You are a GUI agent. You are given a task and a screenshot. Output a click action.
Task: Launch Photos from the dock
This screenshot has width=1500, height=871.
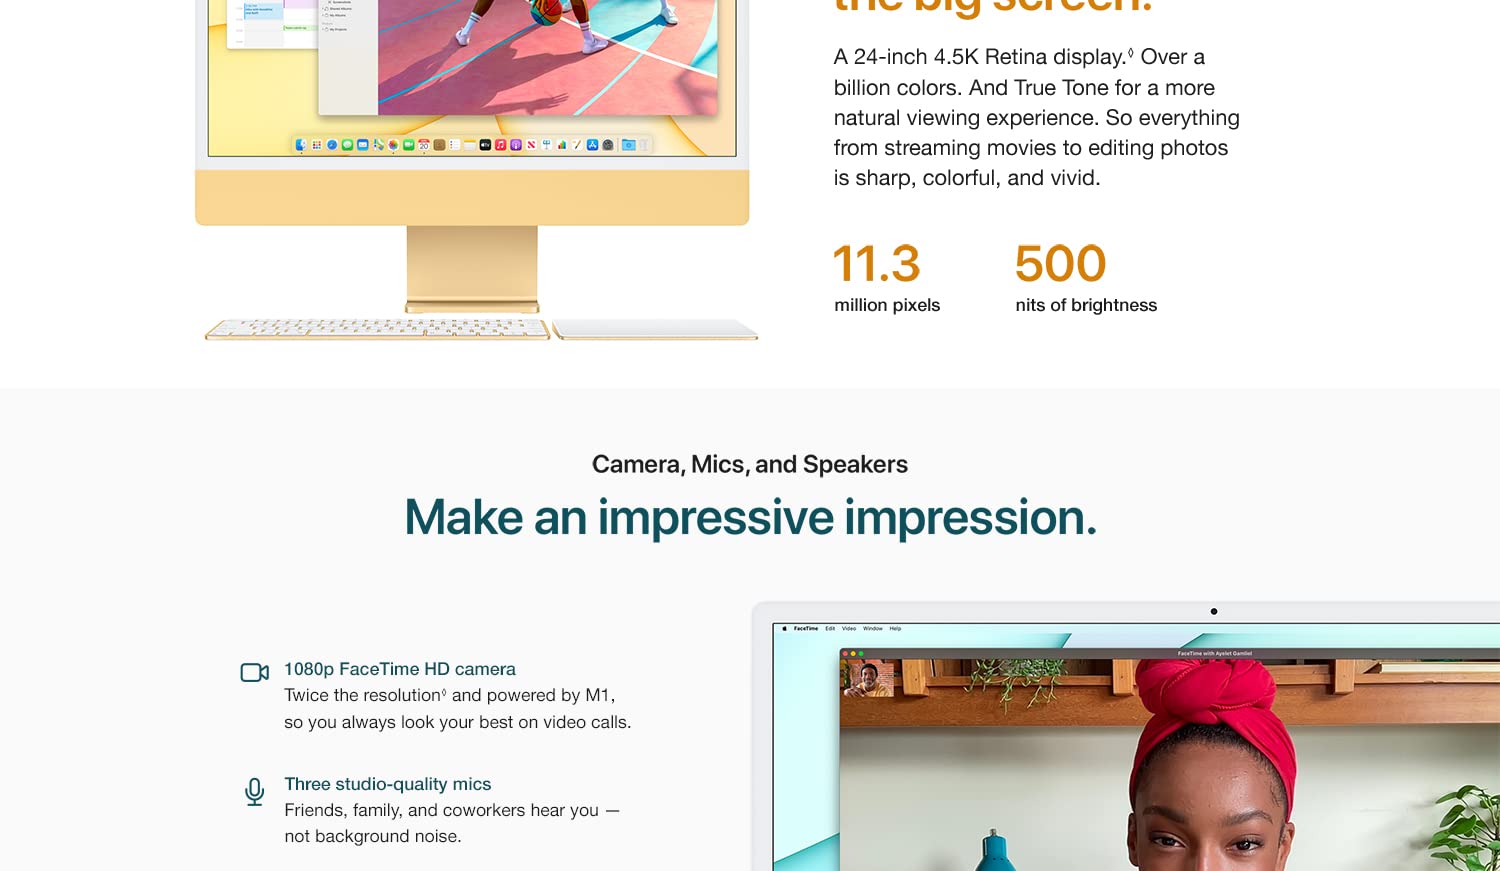(x=393, y=145)
